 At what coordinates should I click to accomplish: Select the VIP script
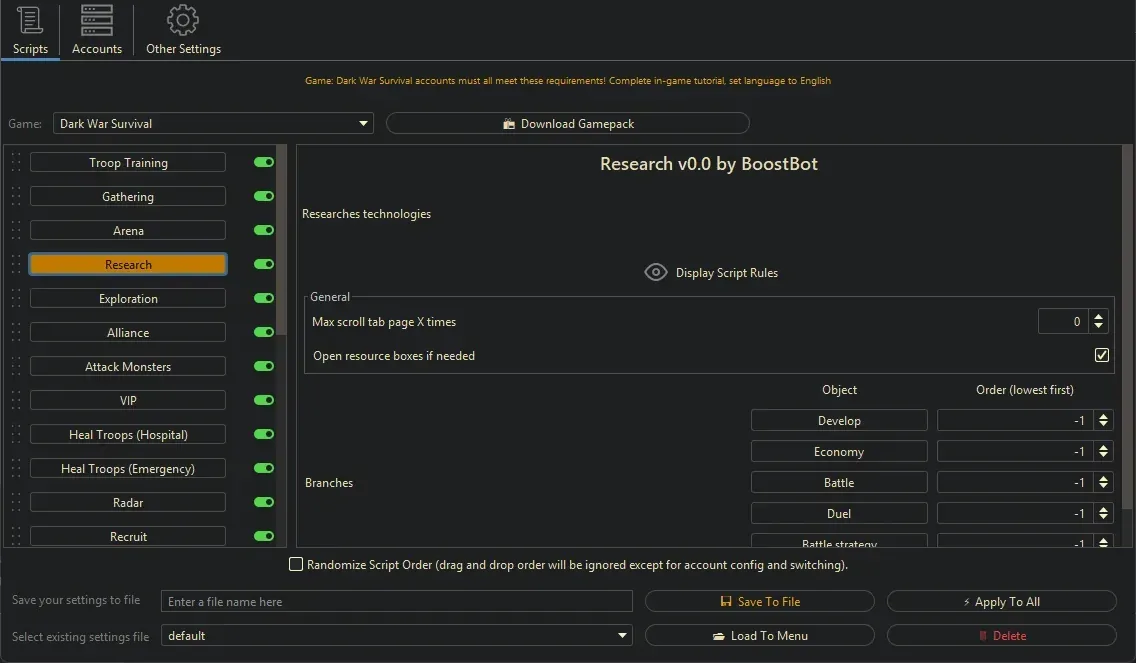(128, 401)
